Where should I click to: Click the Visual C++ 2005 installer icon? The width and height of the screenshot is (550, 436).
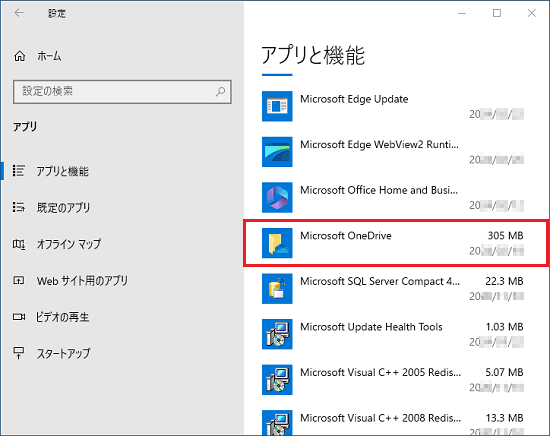click(277, 380)
